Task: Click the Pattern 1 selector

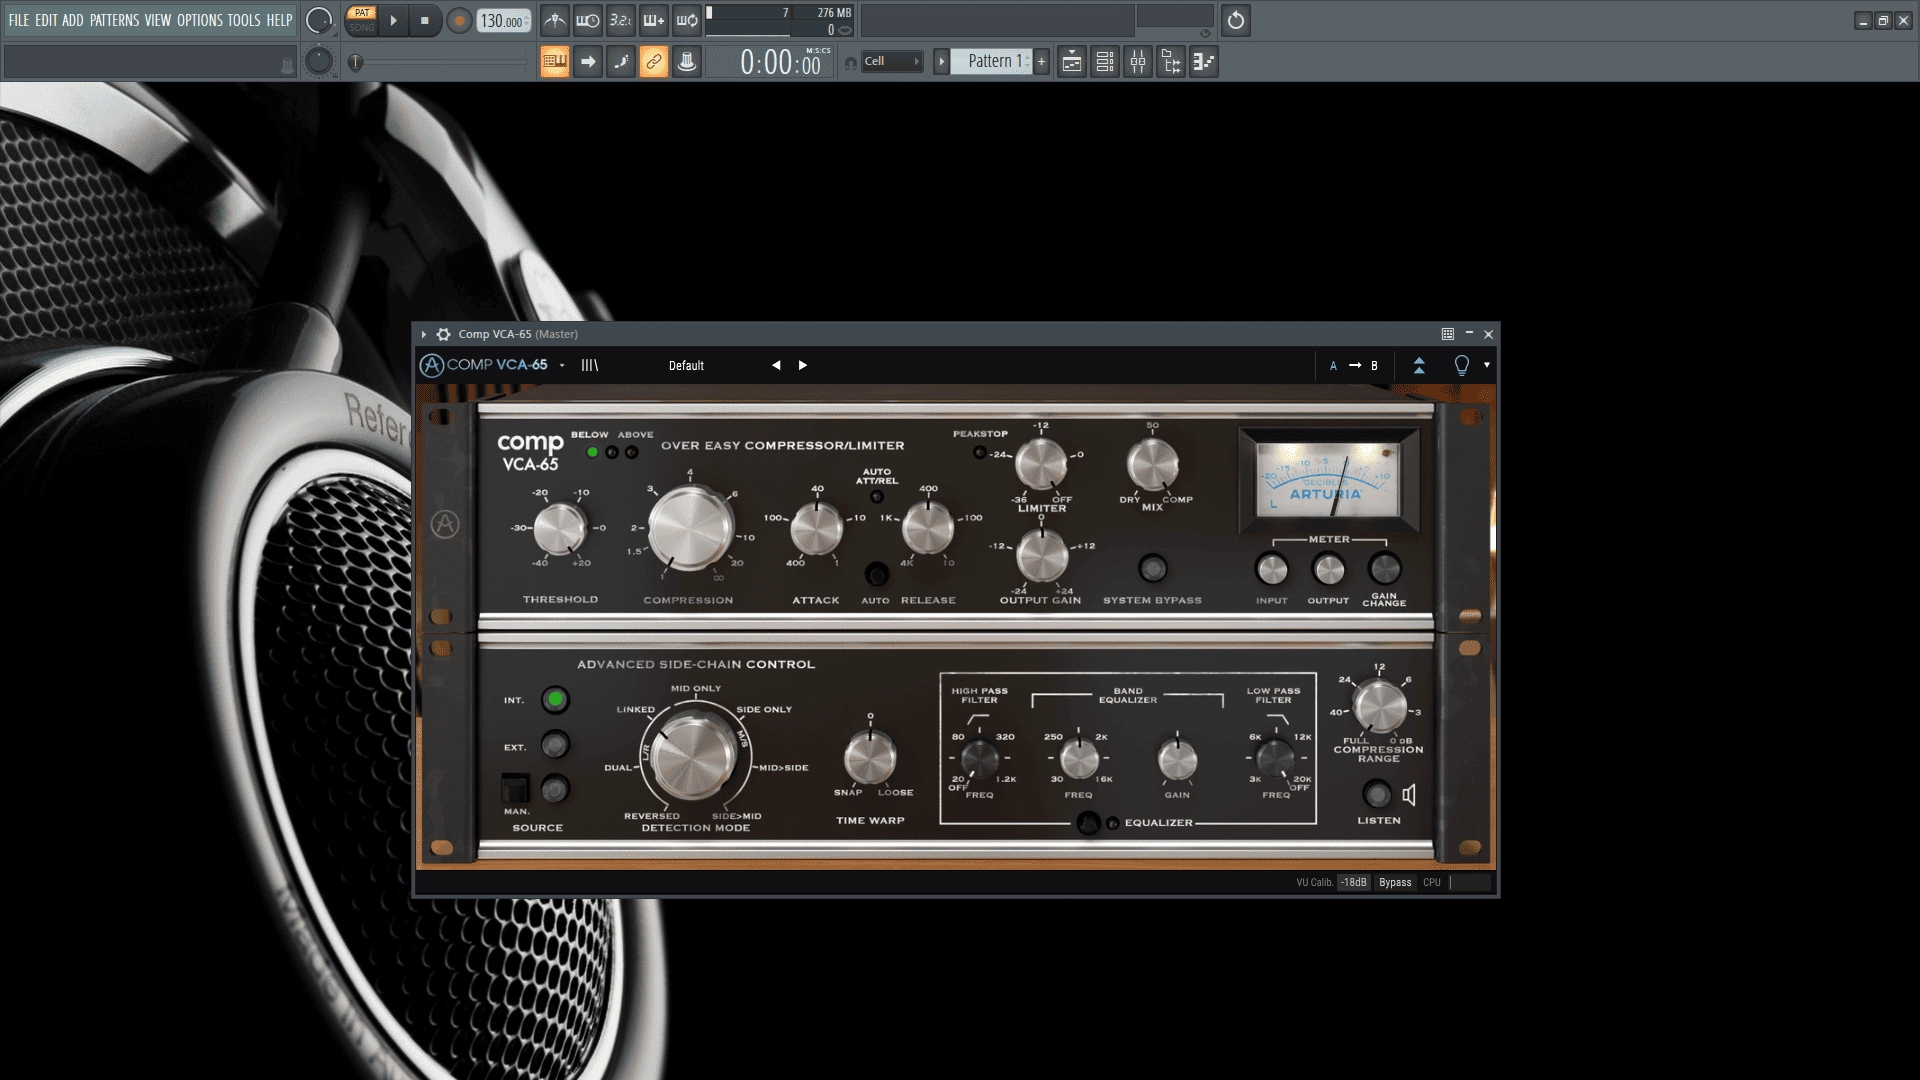Action: pyautogui.click(x=990, y=61)
